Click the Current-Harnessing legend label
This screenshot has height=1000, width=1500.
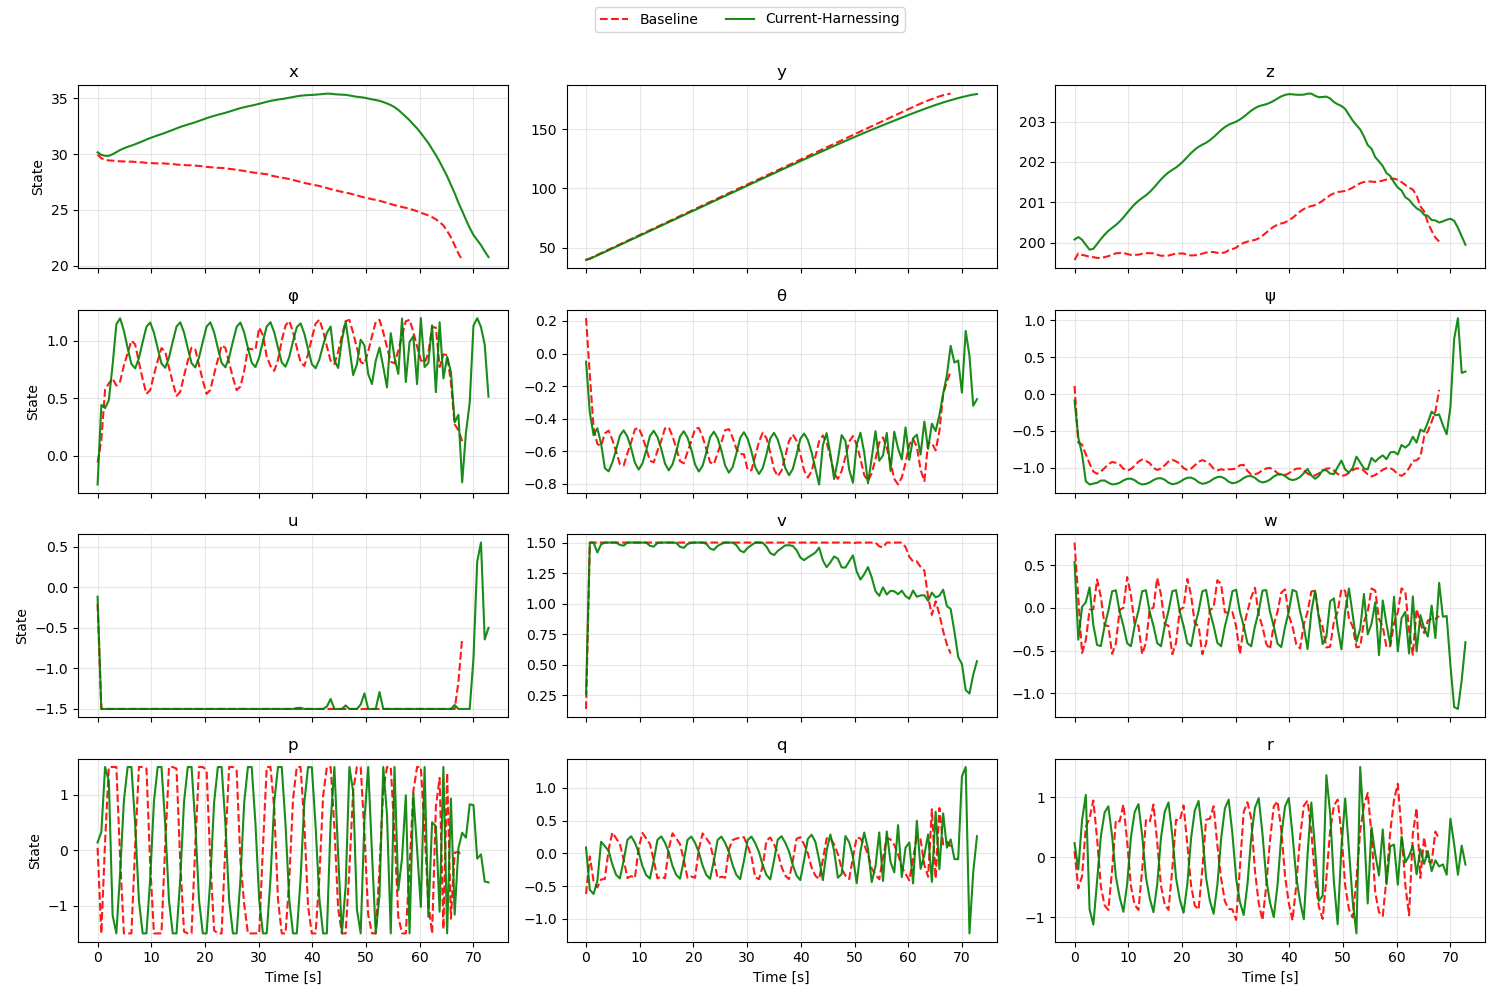click(x=832, y=19)
